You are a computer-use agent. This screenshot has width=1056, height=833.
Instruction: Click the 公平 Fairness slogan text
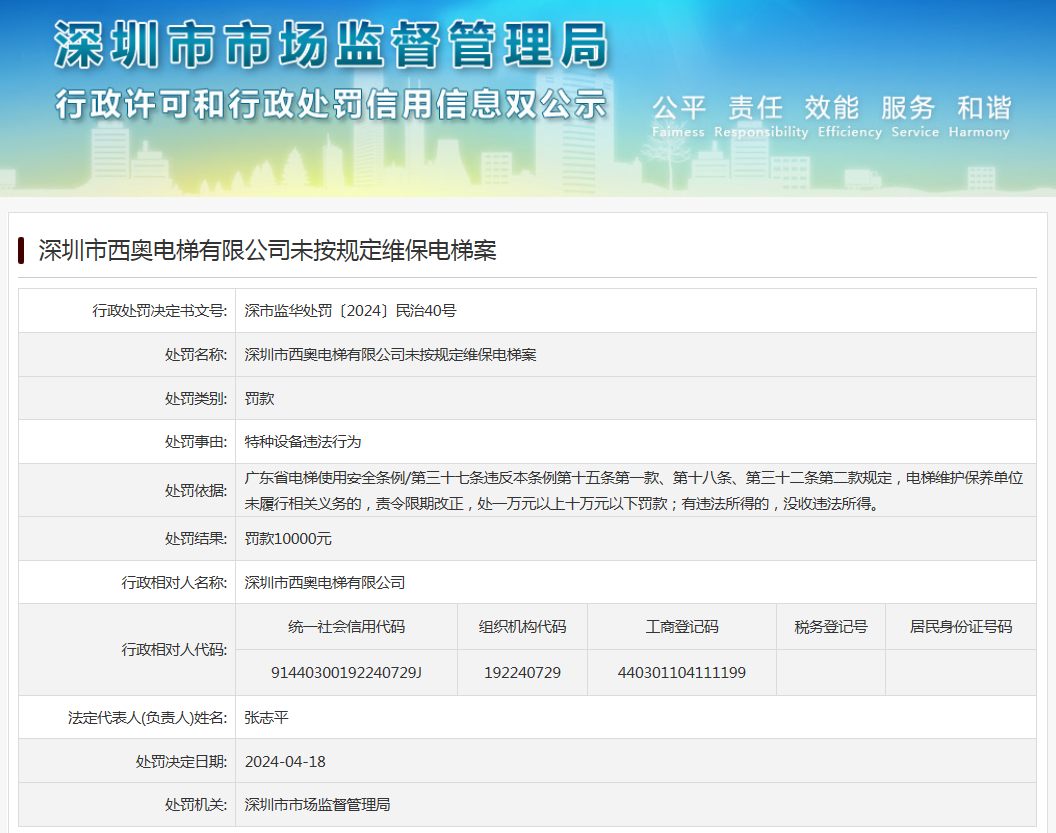pyautogui.click(x=679, y=115)
